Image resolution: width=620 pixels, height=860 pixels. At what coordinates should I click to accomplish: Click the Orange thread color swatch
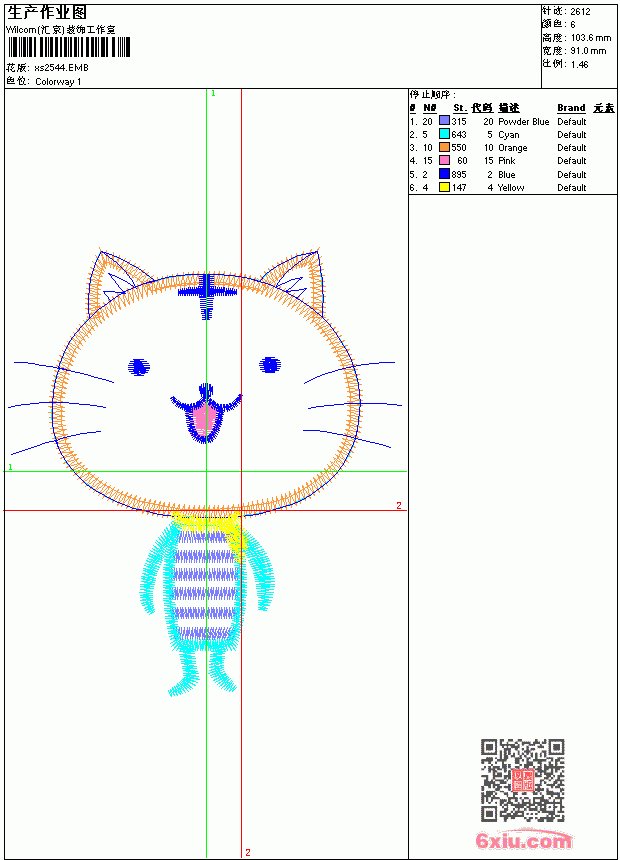(x=444, y=147)
